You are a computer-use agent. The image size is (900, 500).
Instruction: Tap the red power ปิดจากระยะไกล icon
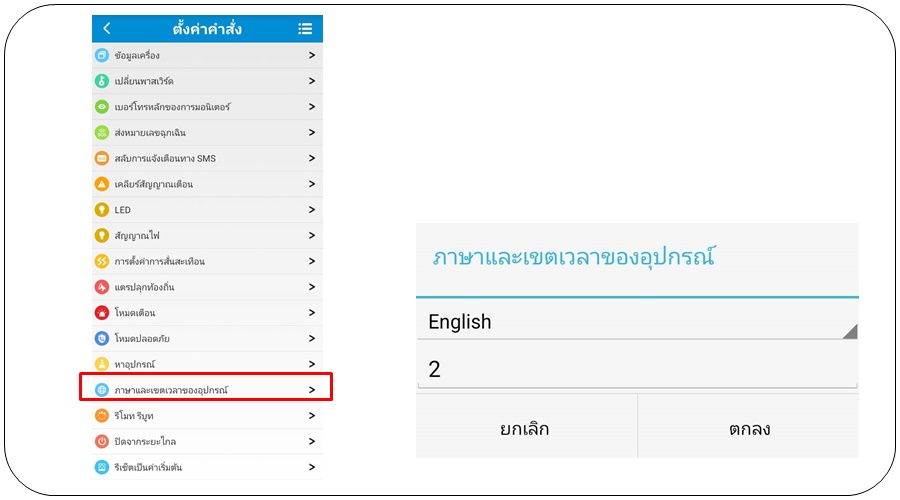(x=101, y=441)
